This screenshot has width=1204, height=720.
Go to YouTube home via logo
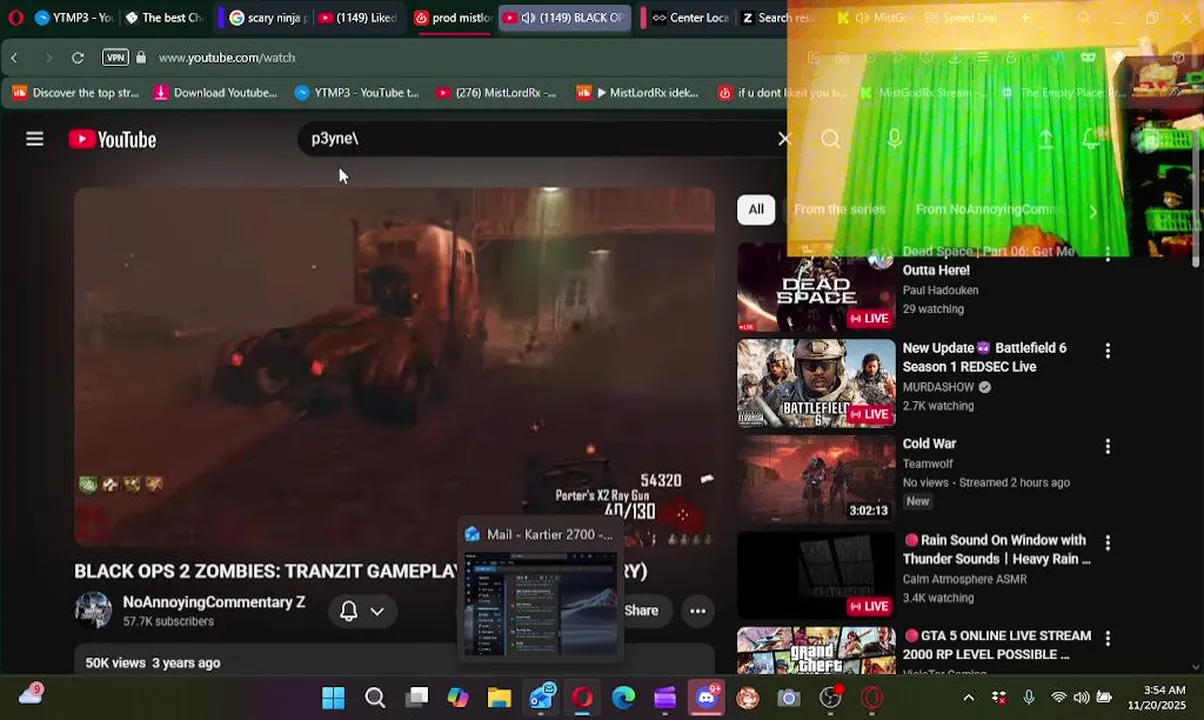[112, 139]
